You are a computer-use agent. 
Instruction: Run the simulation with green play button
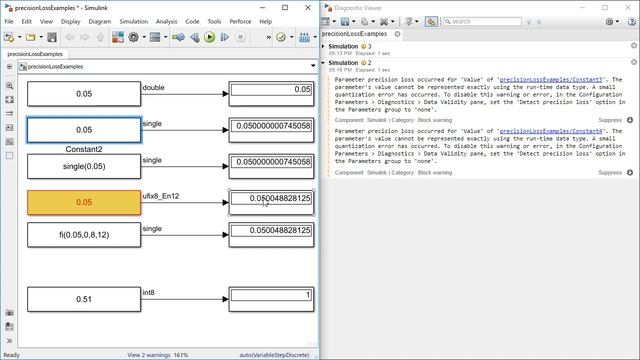(x=209, y=37)
